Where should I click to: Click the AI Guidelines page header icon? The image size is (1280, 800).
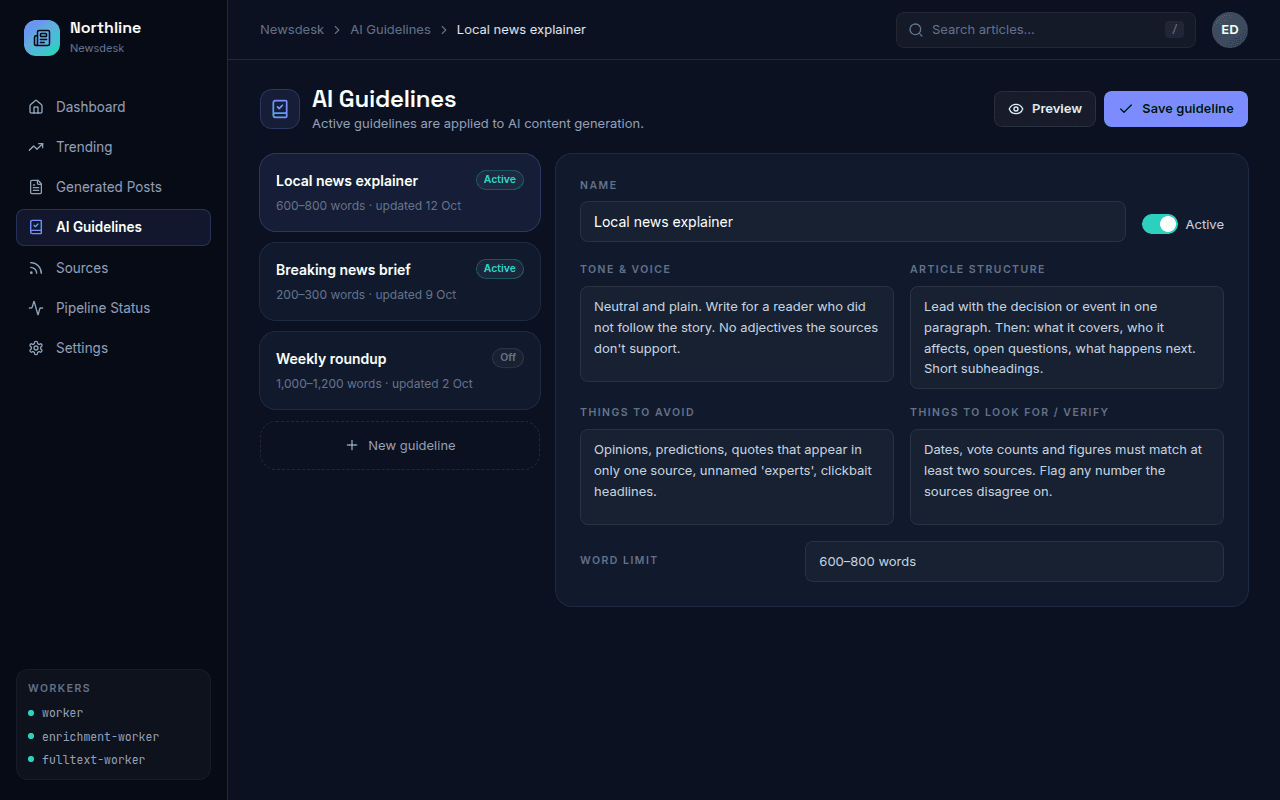click(x=280, y=109)
